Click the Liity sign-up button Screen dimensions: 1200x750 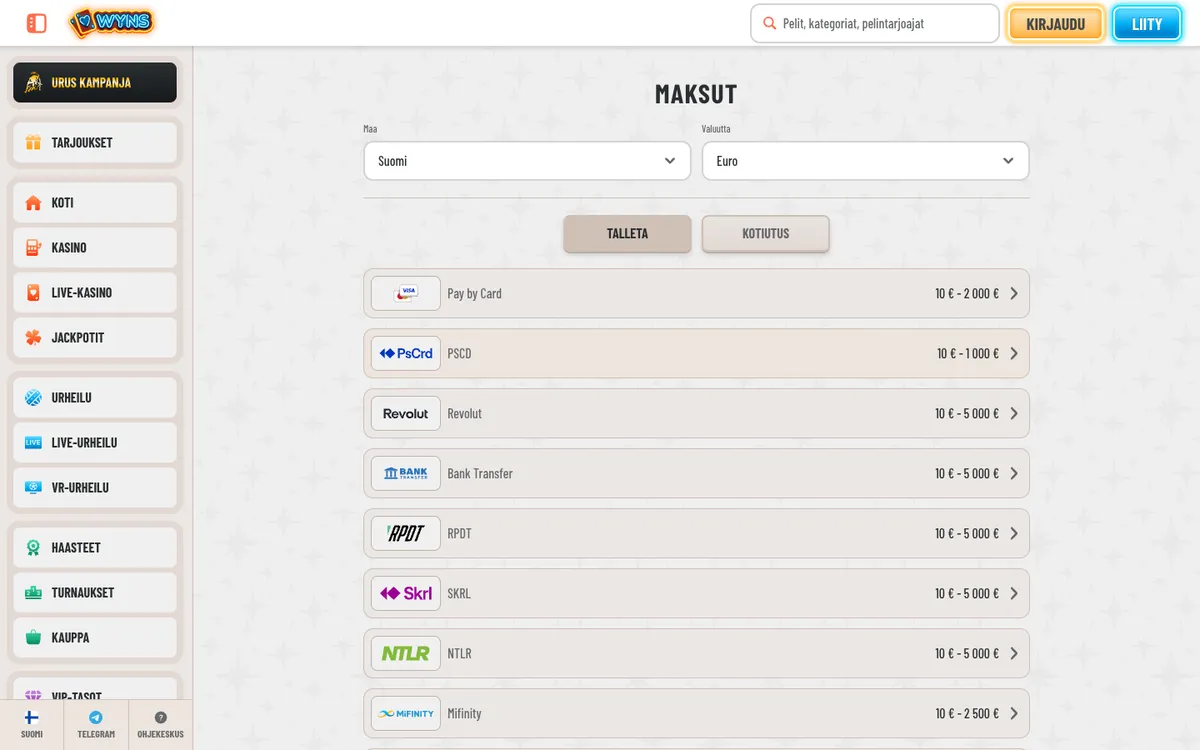pyautogui.click(x=1147, y=24)
